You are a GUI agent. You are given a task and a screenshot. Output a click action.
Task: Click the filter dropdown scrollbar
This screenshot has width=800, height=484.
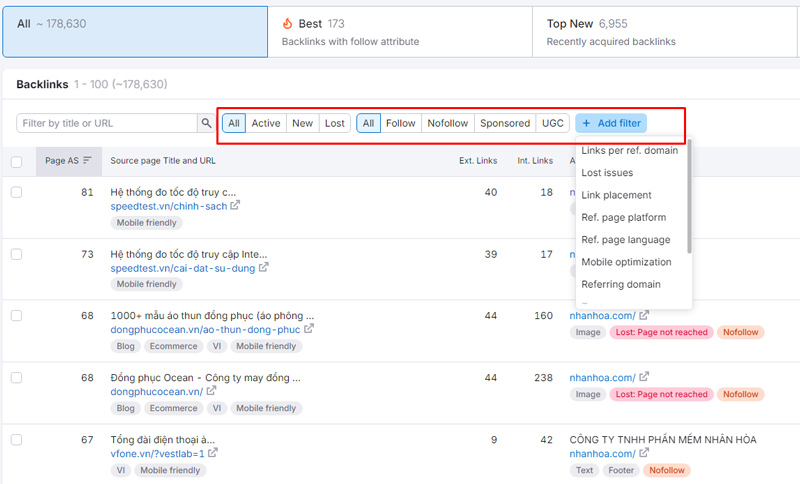point(689,196)
